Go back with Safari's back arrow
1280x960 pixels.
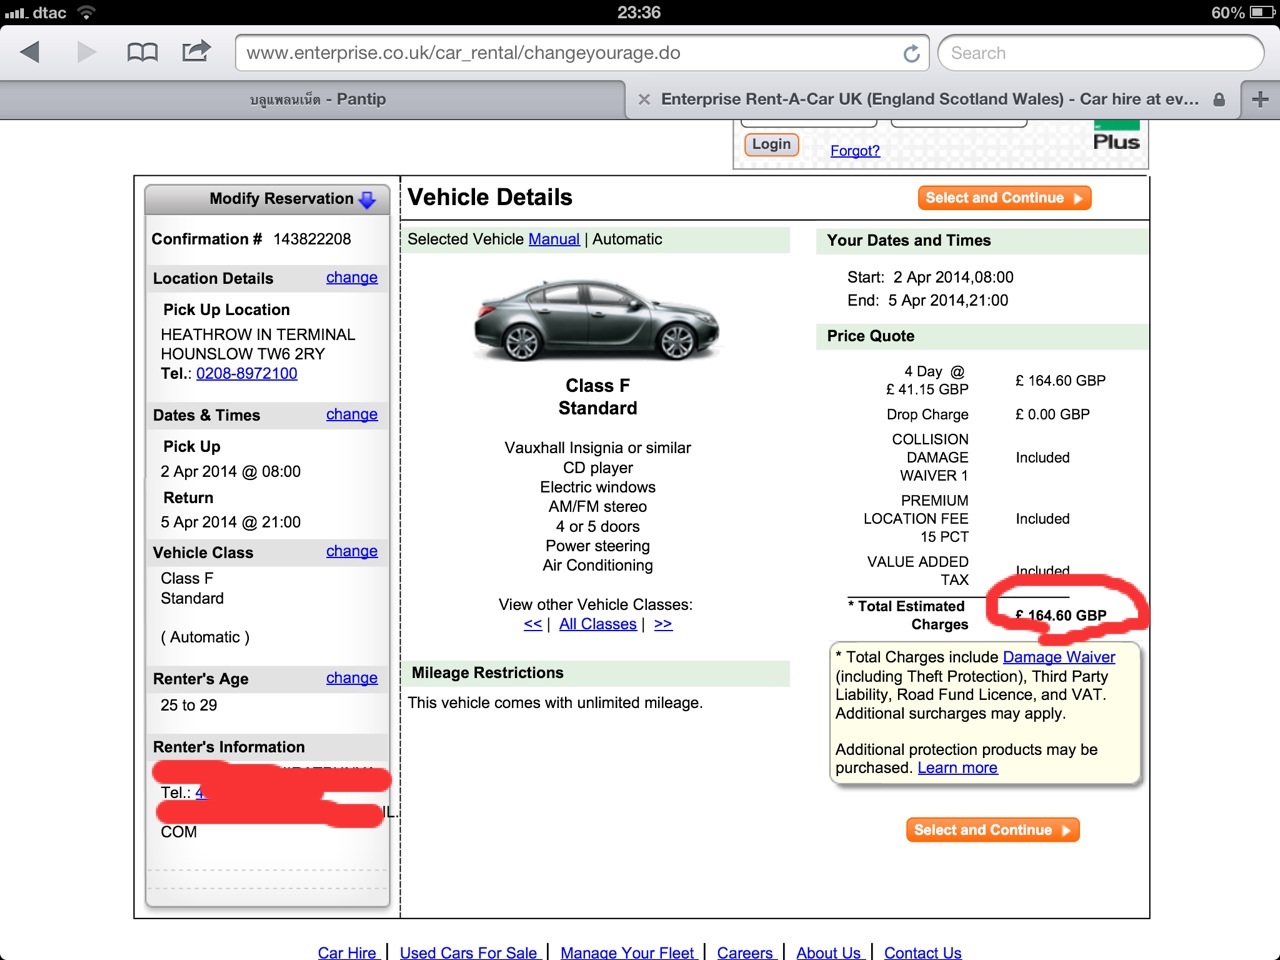(x=30, y=52)
